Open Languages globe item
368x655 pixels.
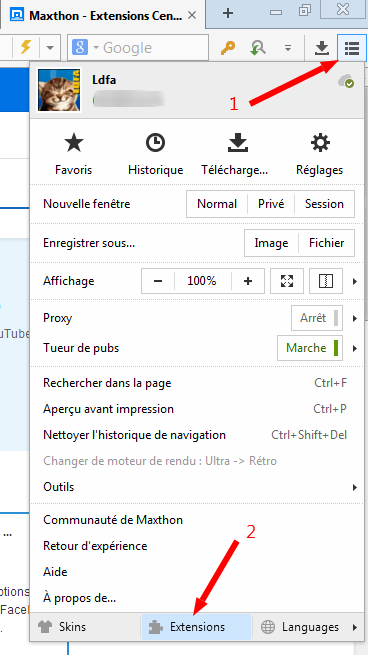coord(299,627)
